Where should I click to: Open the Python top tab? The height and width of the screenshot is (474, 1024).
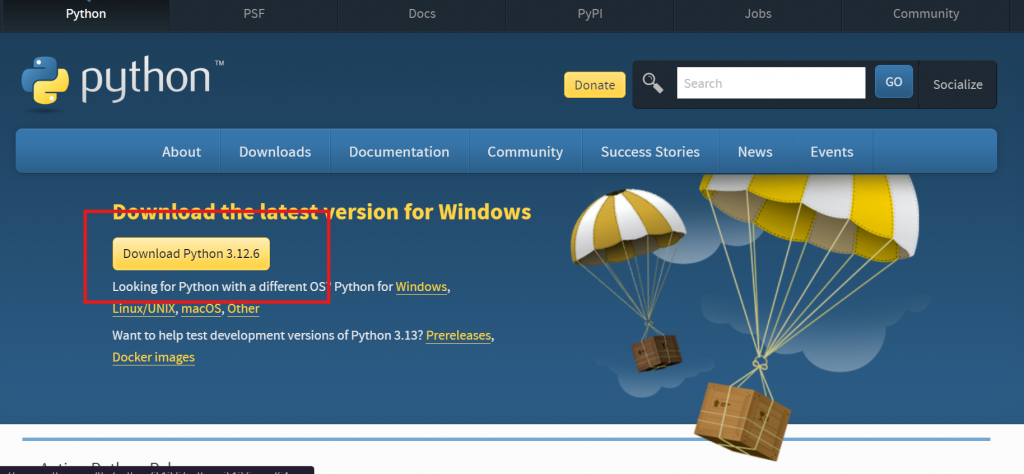tap(86, 14)
